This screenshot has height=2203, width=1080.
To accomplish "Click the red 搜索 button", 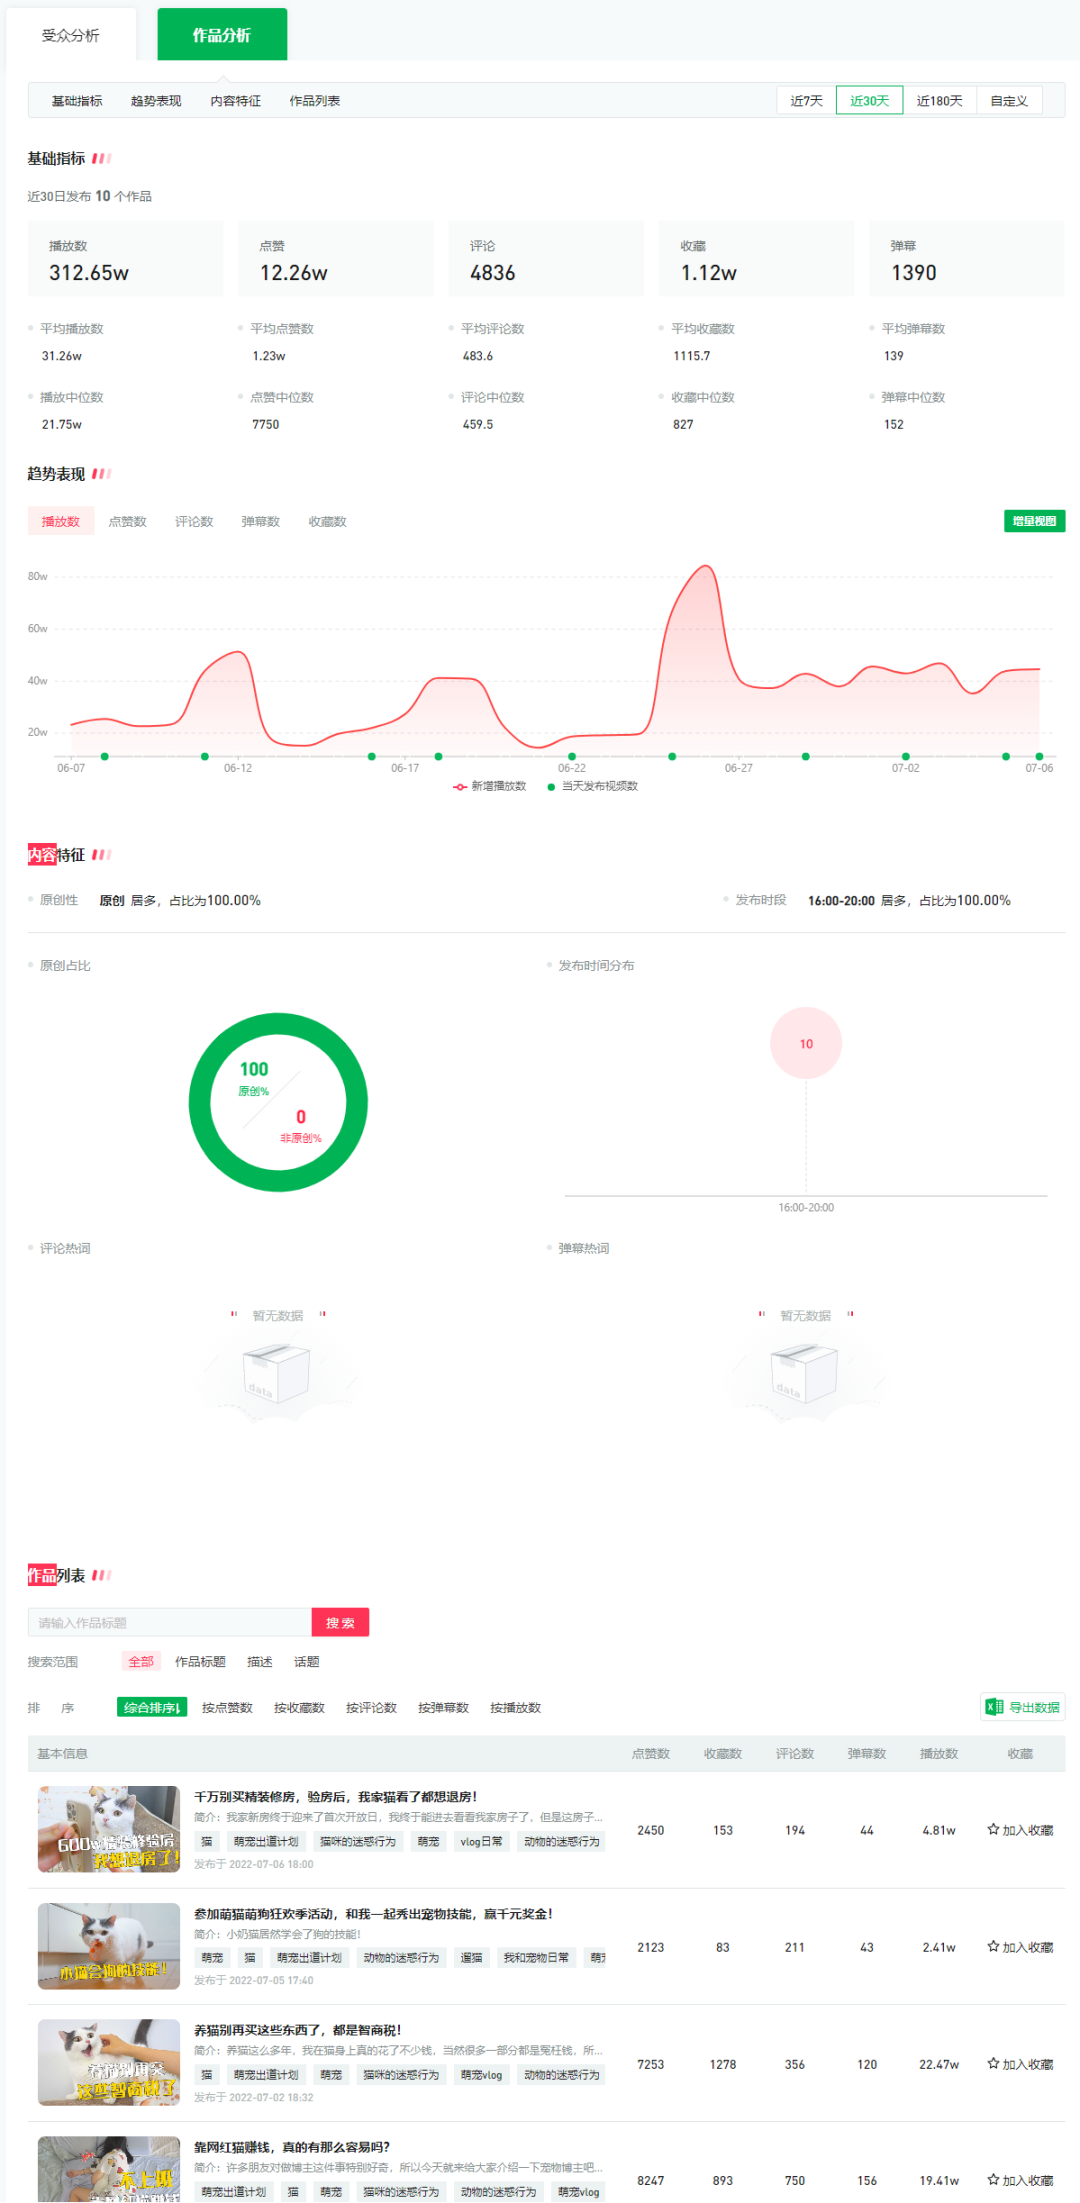I will click(340, 1622).
